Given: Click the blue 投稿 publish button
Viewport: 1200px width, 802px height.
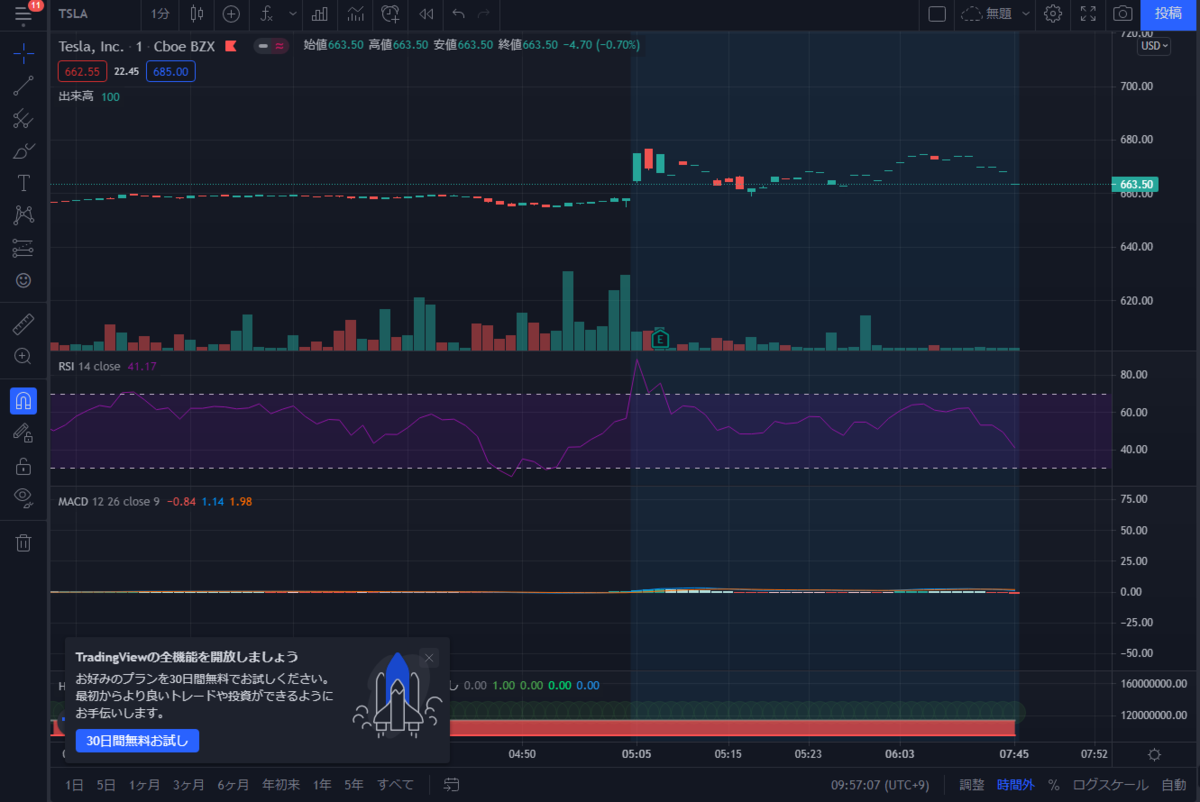Looking at the screenshot, I should click(1168, 14).
